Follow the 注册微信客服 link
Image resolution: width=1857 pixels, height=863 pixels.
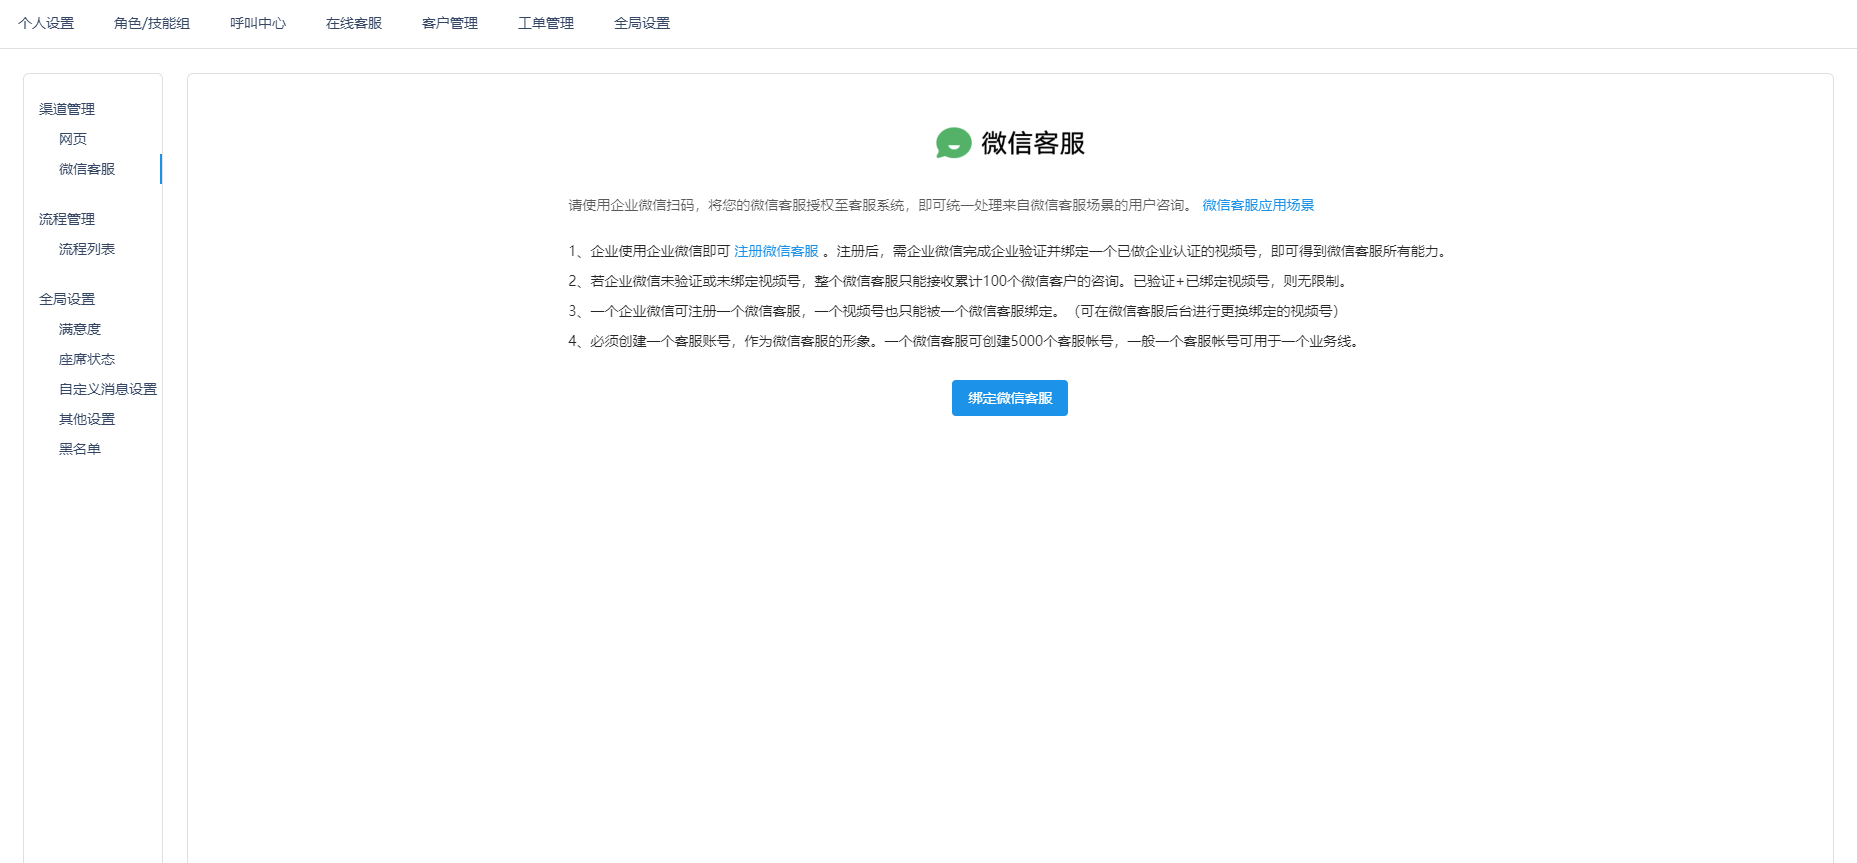click(776, 251)
